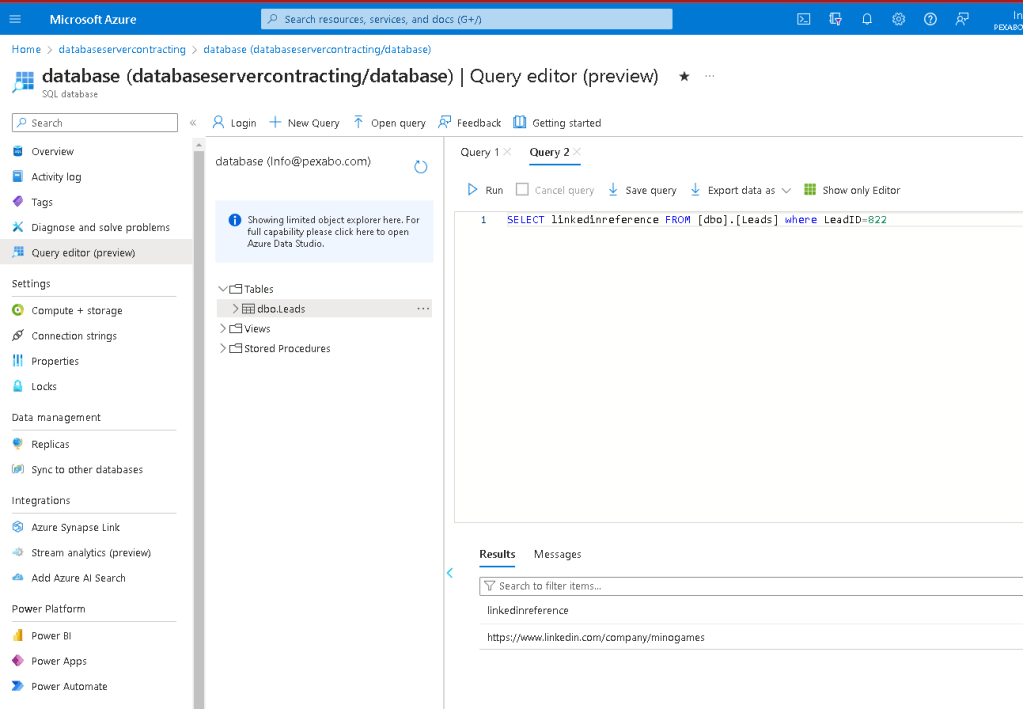Expand the dbo.Leads table
The image size is (1023, 709).
point(236,309)
